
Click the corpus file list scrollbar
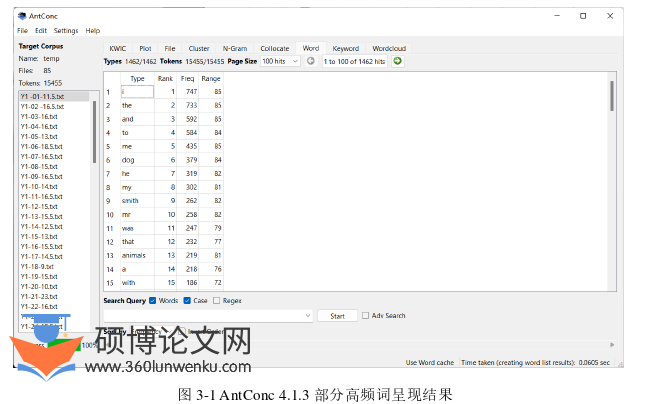pos(94,131)
